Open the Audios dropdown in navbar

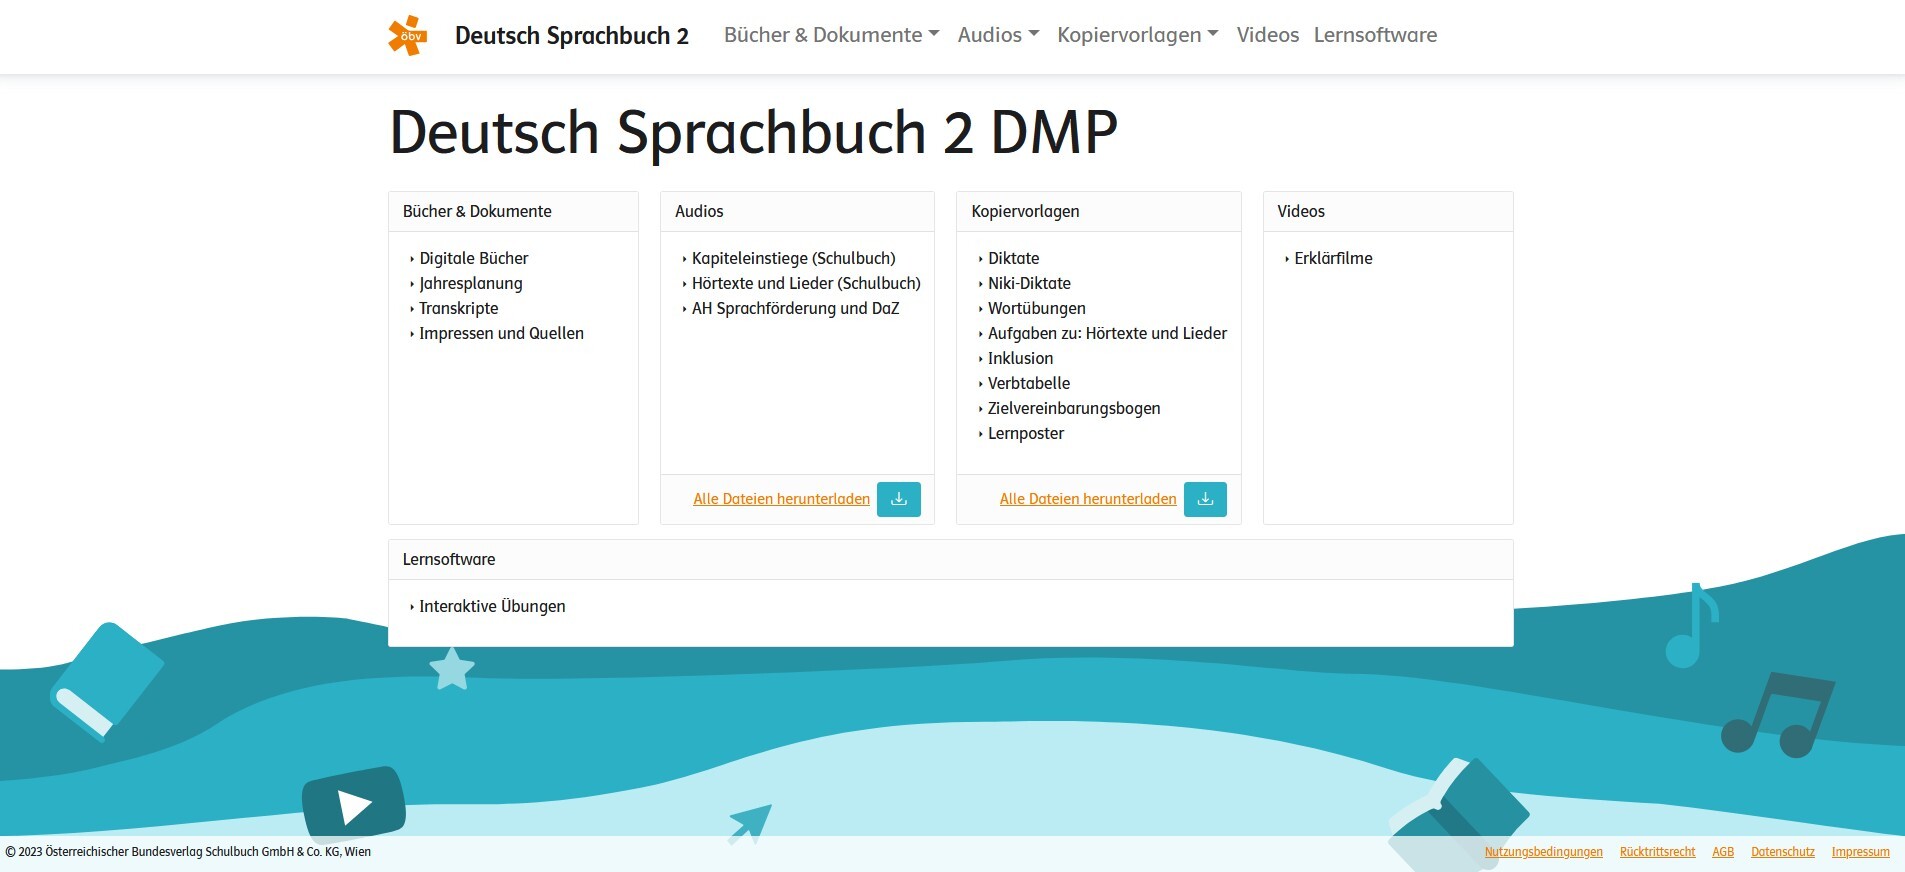pyautogui.click(x=998, y=35)
